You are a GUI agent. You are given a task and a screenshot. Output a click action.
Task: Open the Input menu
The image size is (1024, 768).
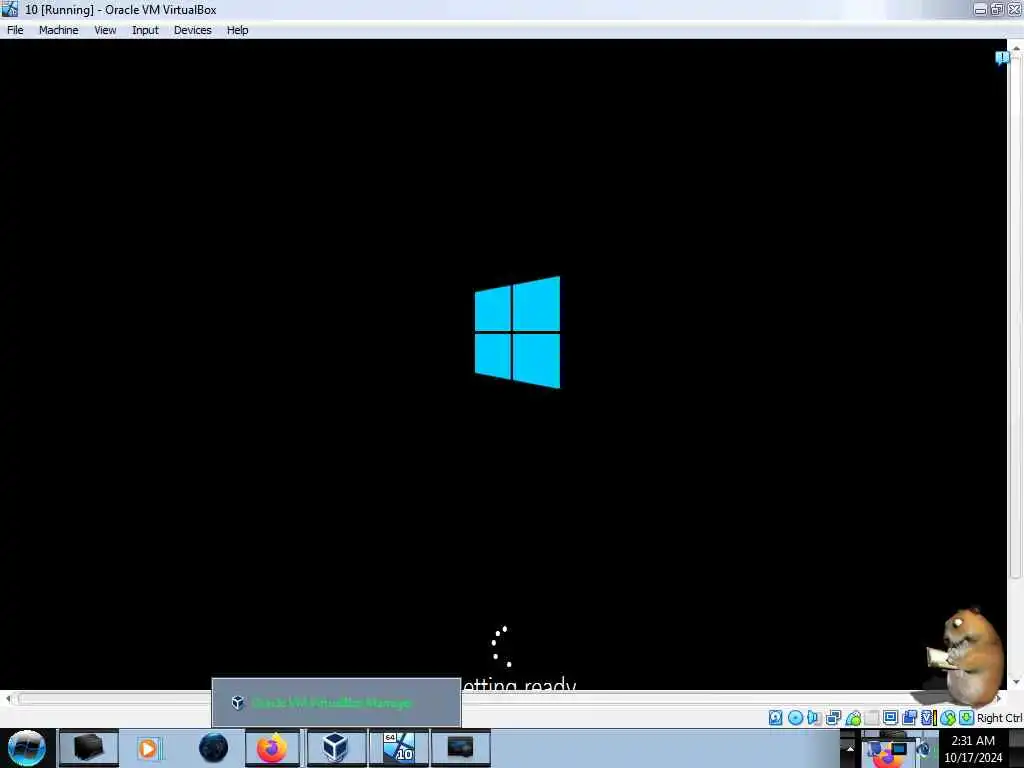click(x=145, y=30)
